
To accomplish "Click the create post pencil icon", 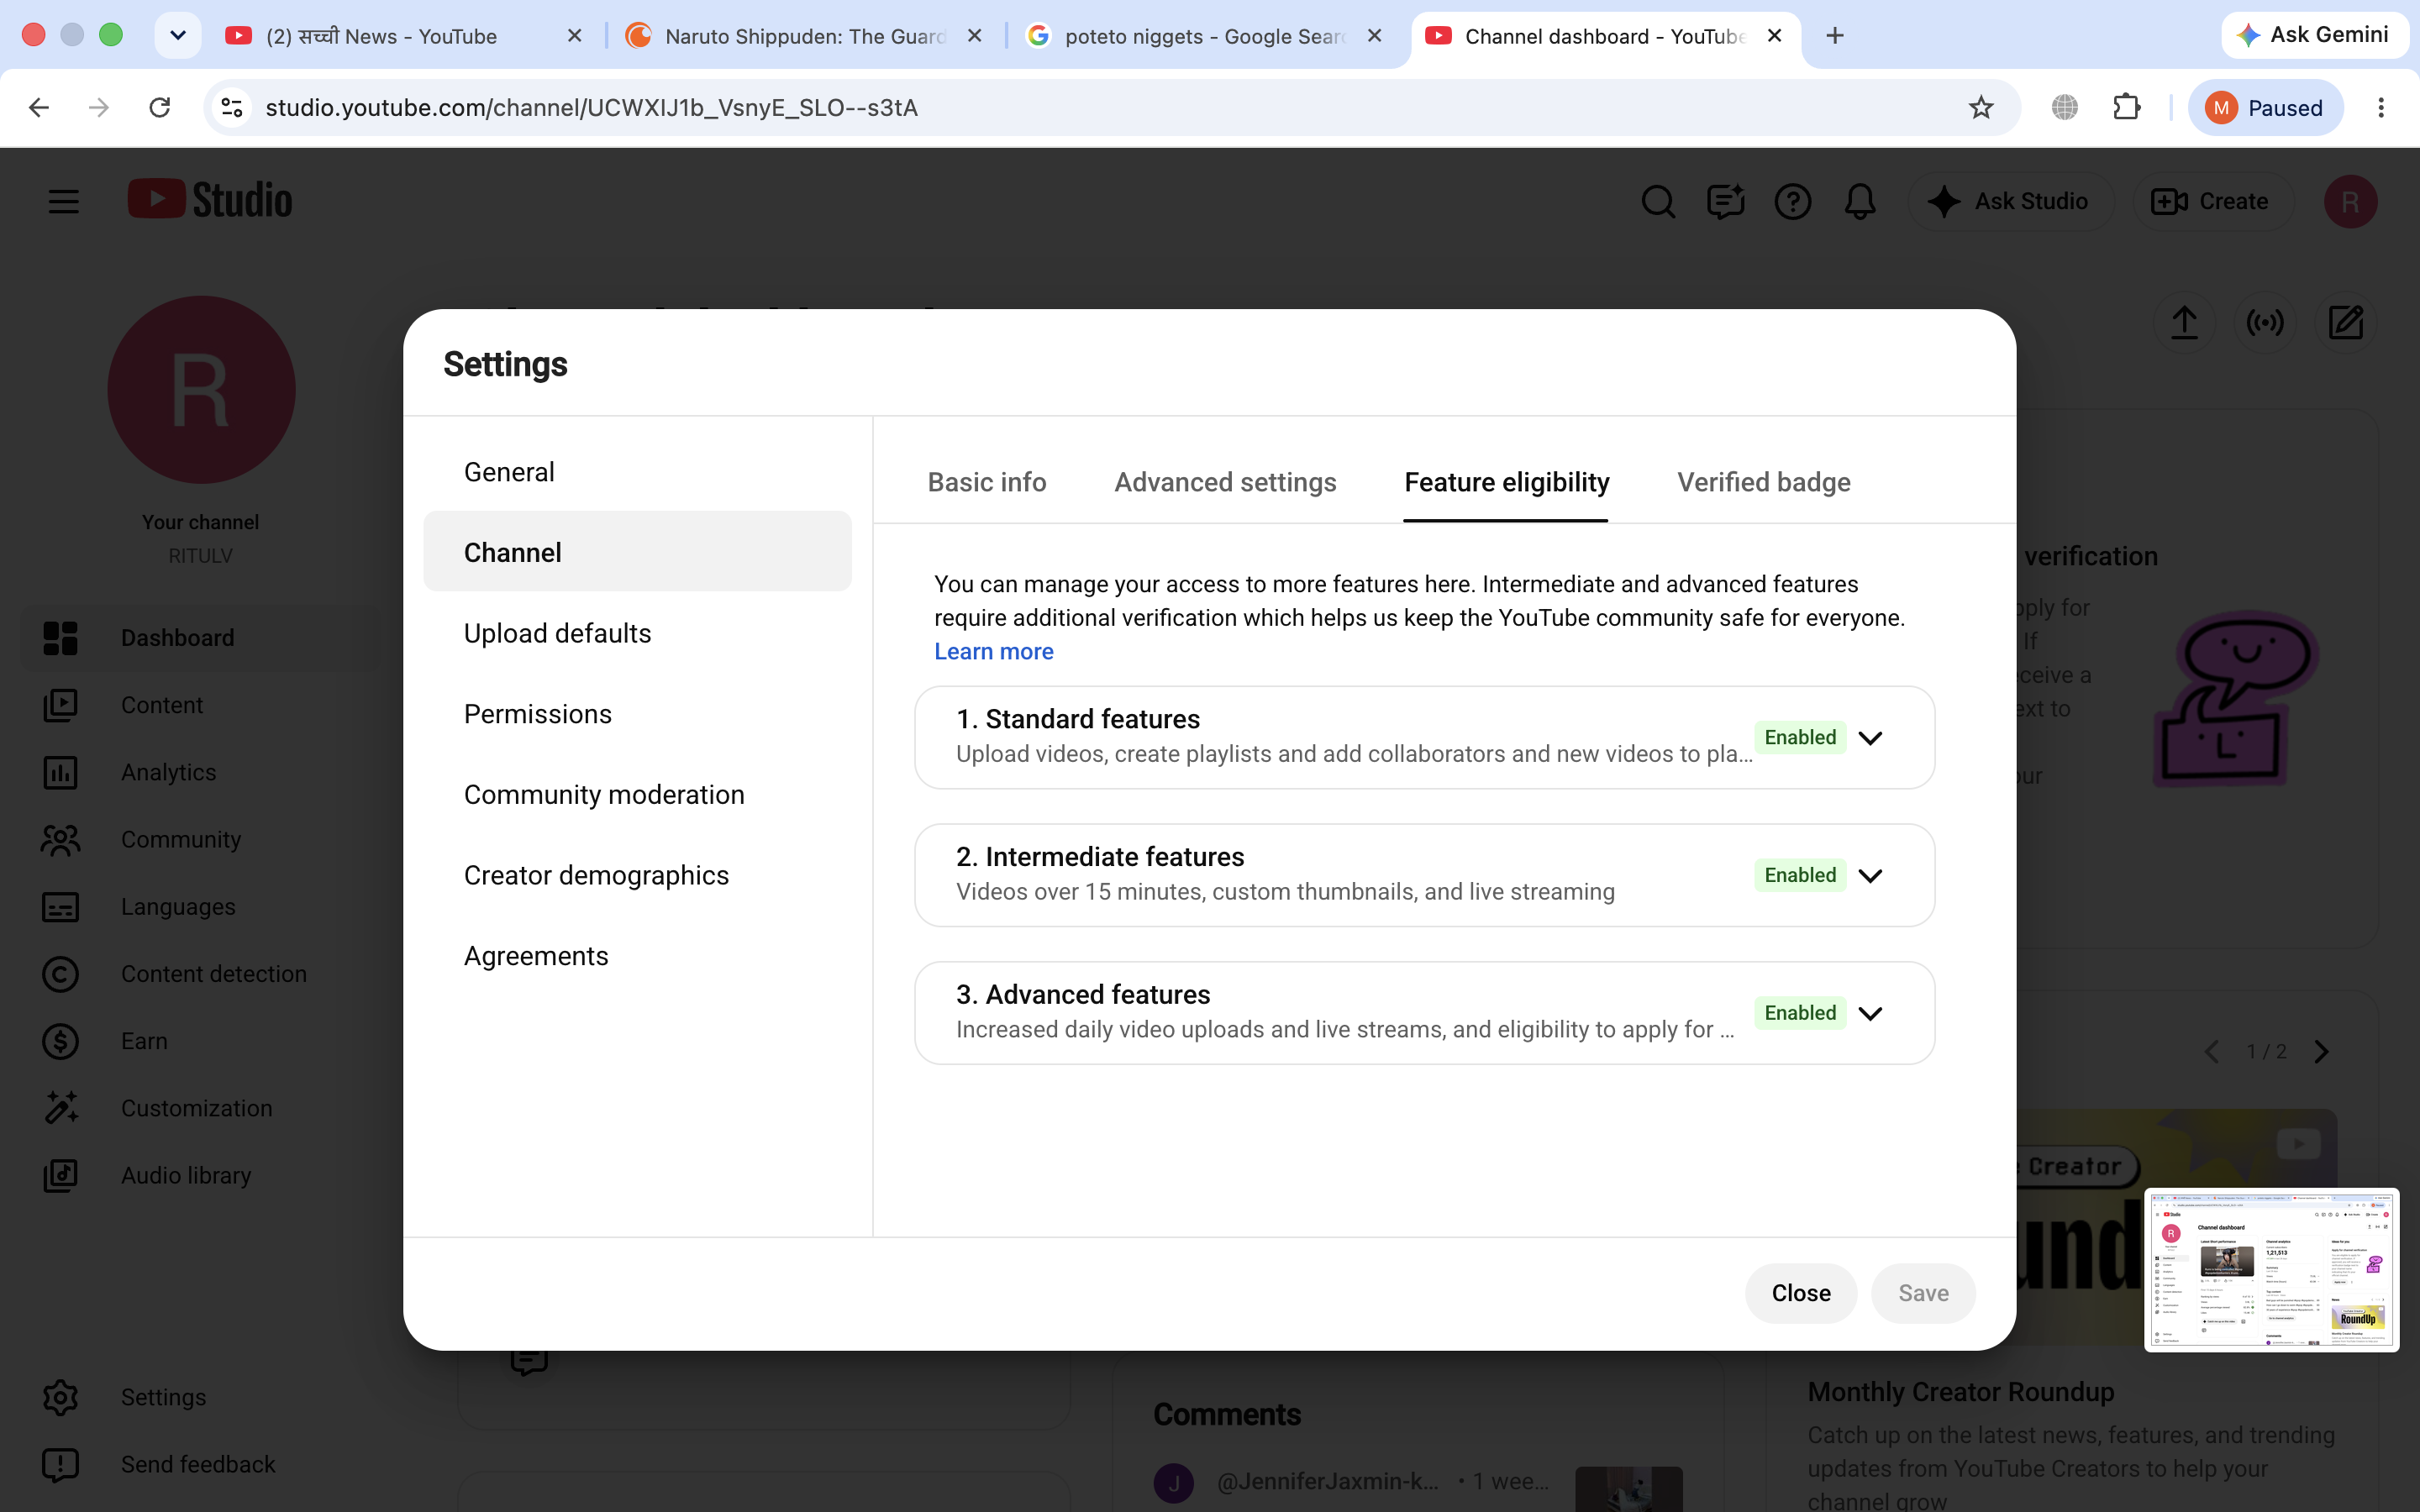I will pyautogui.click(x=2346, y=323).
